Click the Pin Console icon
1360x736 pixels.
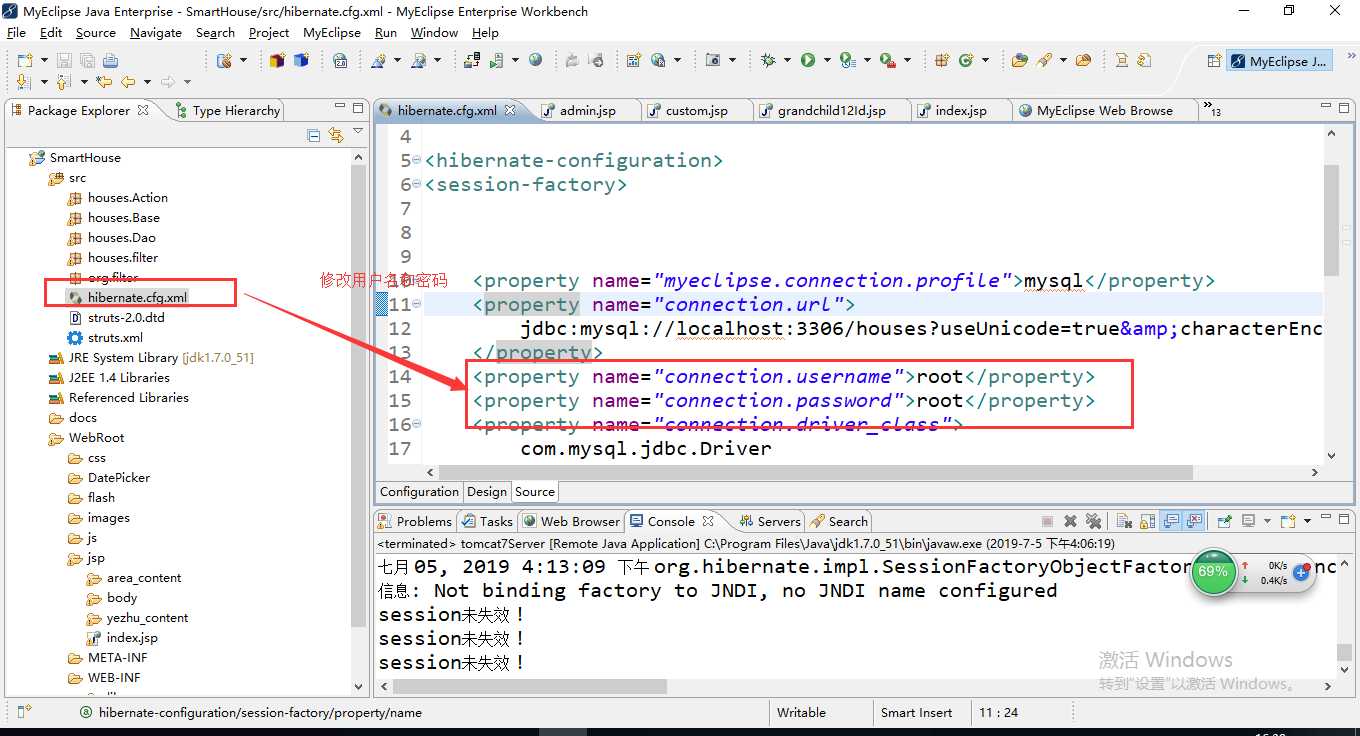(x=1224, y=521)
